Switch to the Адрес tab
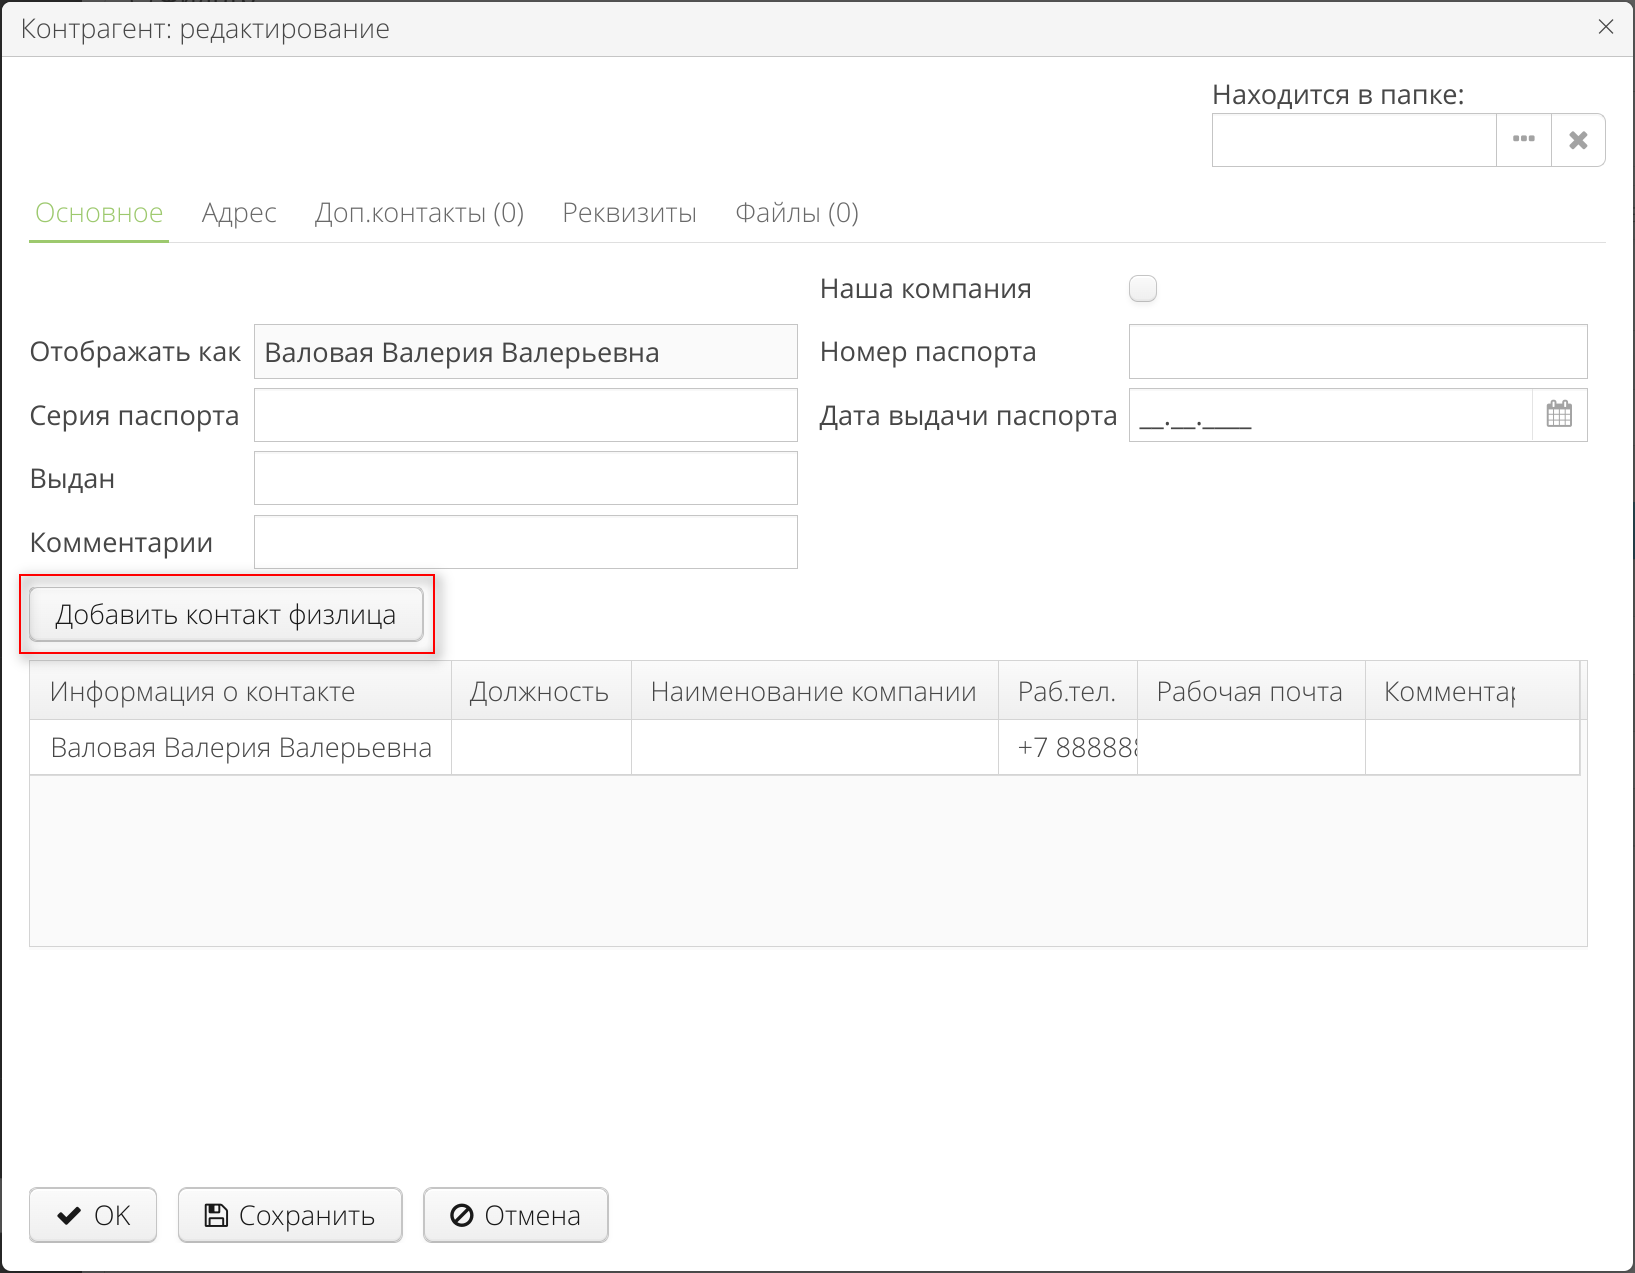This screenshot has height=1273, width=1635. (x=239, y=213)
